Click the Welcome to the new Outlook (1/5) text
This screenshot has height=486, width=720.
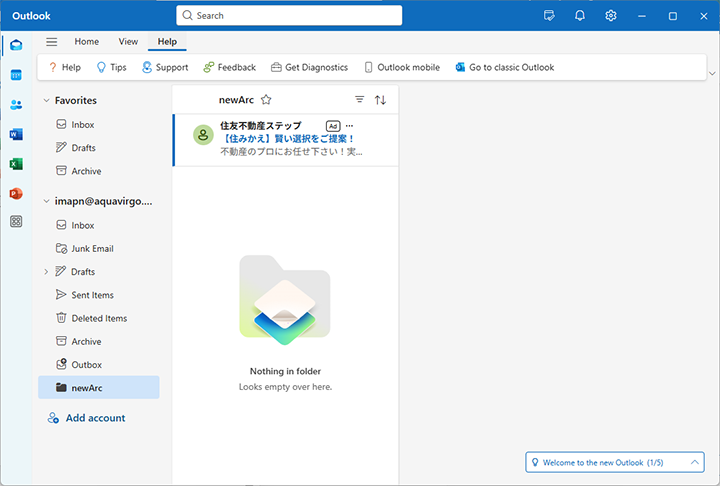(x=603, y=463)
